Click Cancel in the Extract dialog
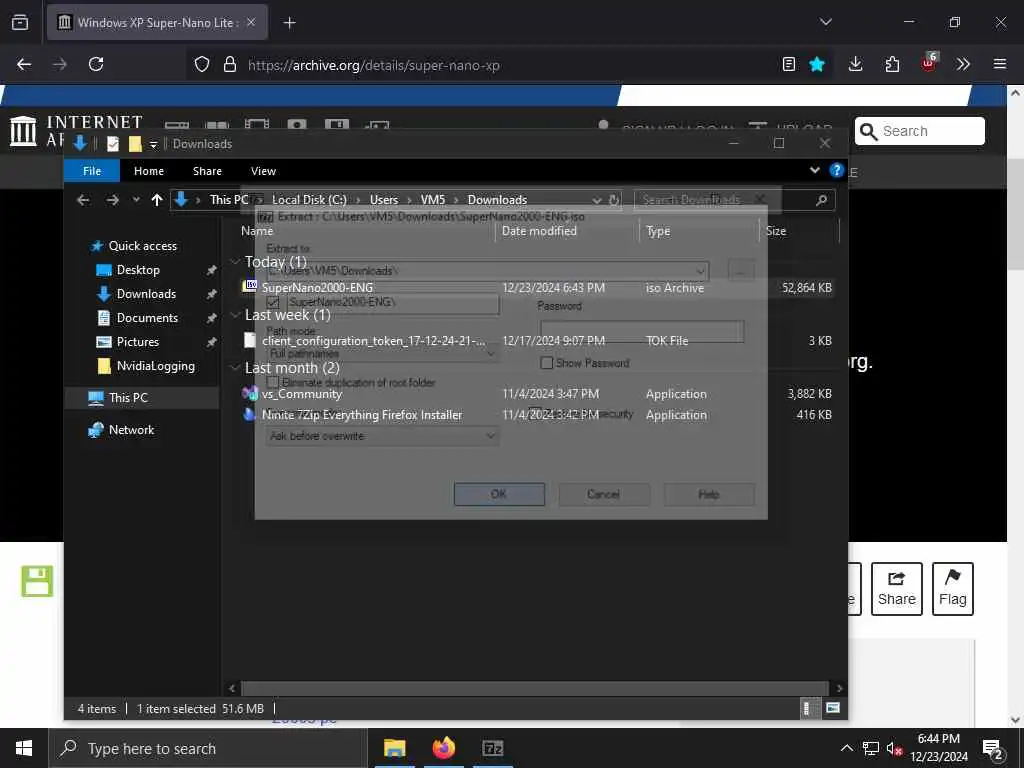This screenshot has height=768, width=1024. click(603, 494)
